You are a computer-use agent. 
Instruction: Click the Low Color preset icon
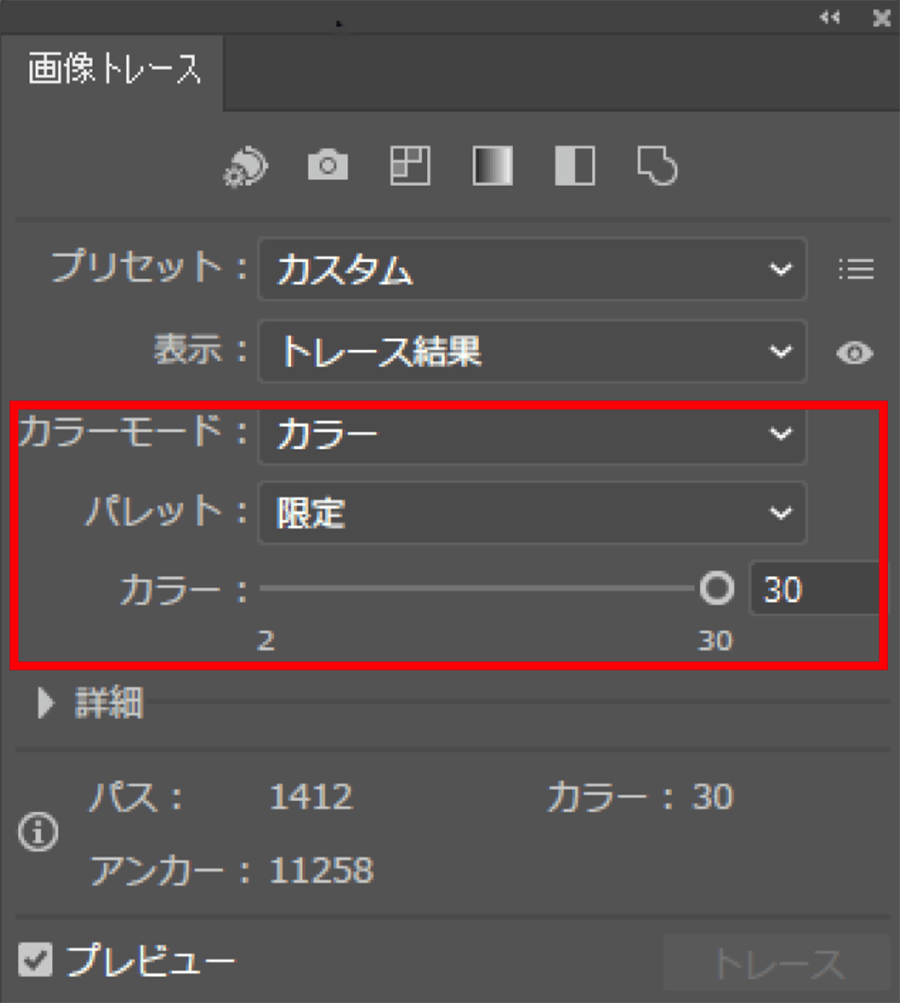[x=410, y=166]
